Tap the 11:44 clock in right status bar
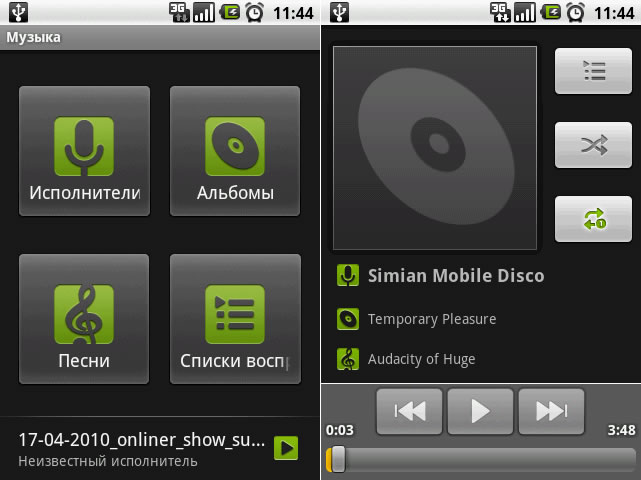 (x=614, y=13)
